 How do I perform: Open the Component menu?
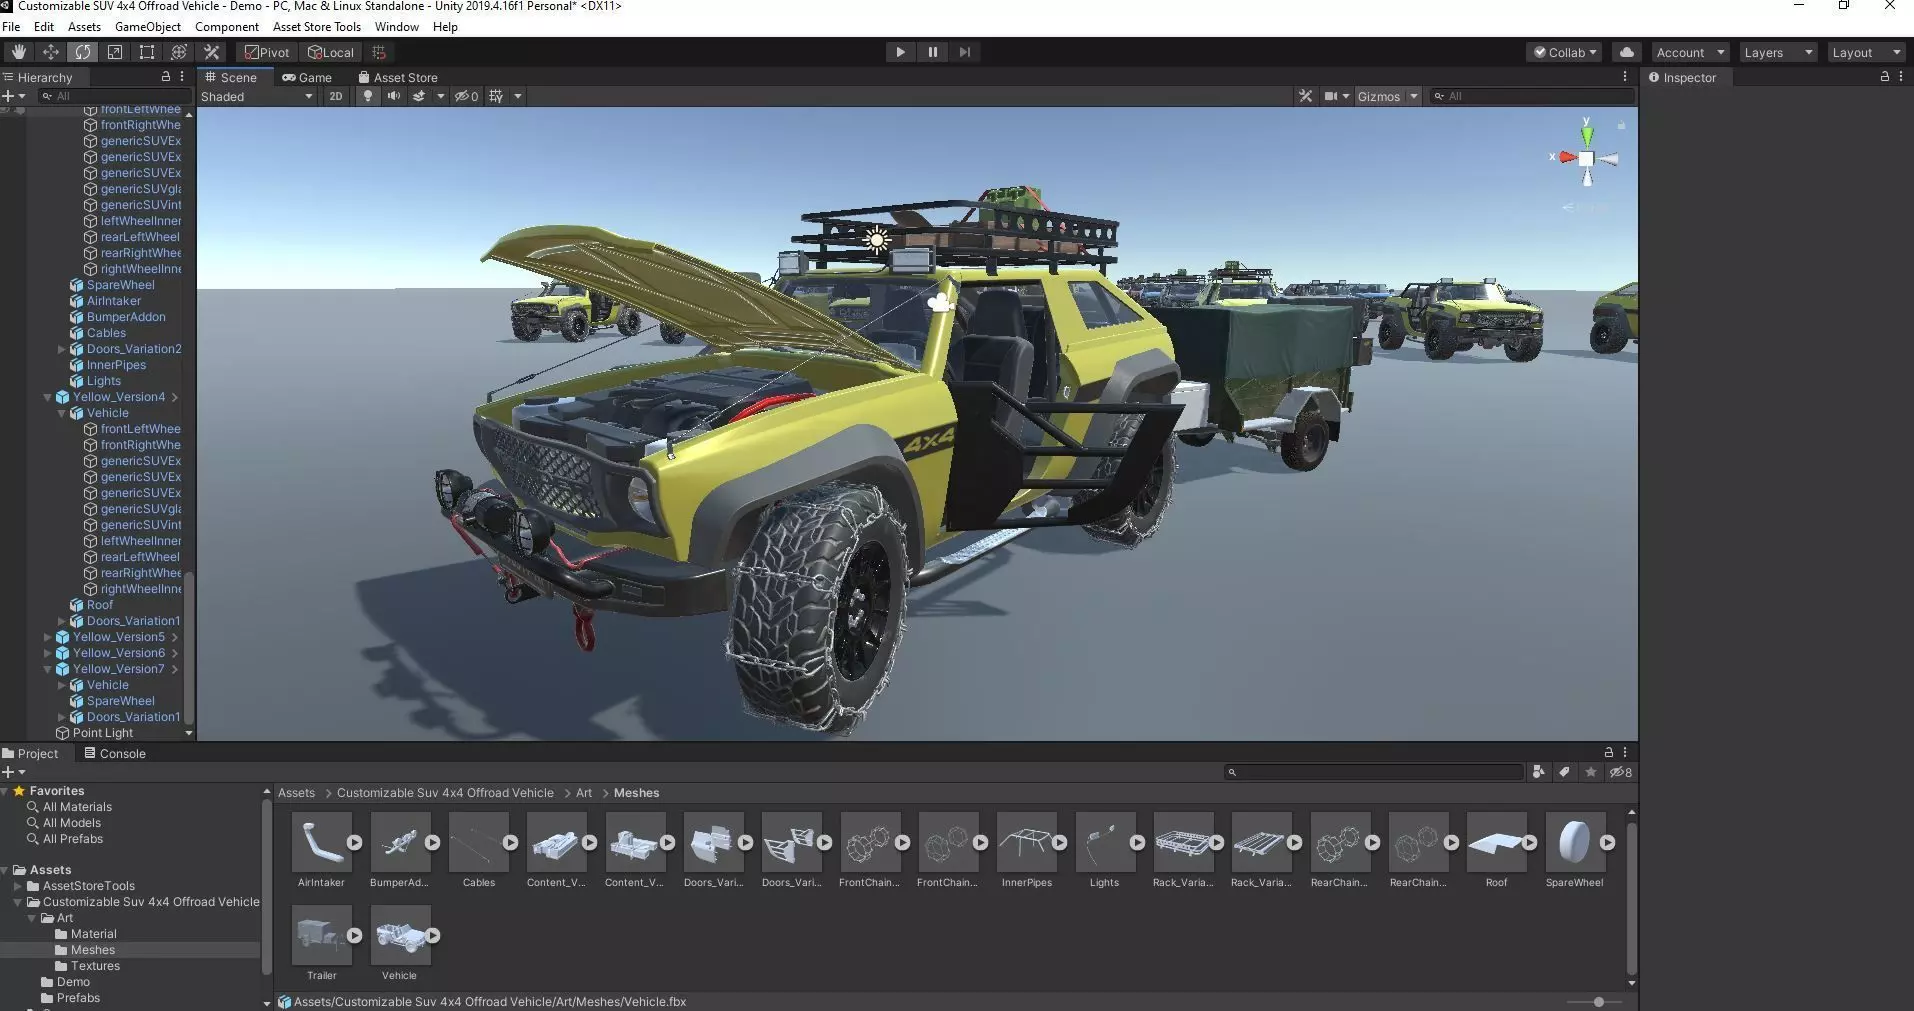226,27
